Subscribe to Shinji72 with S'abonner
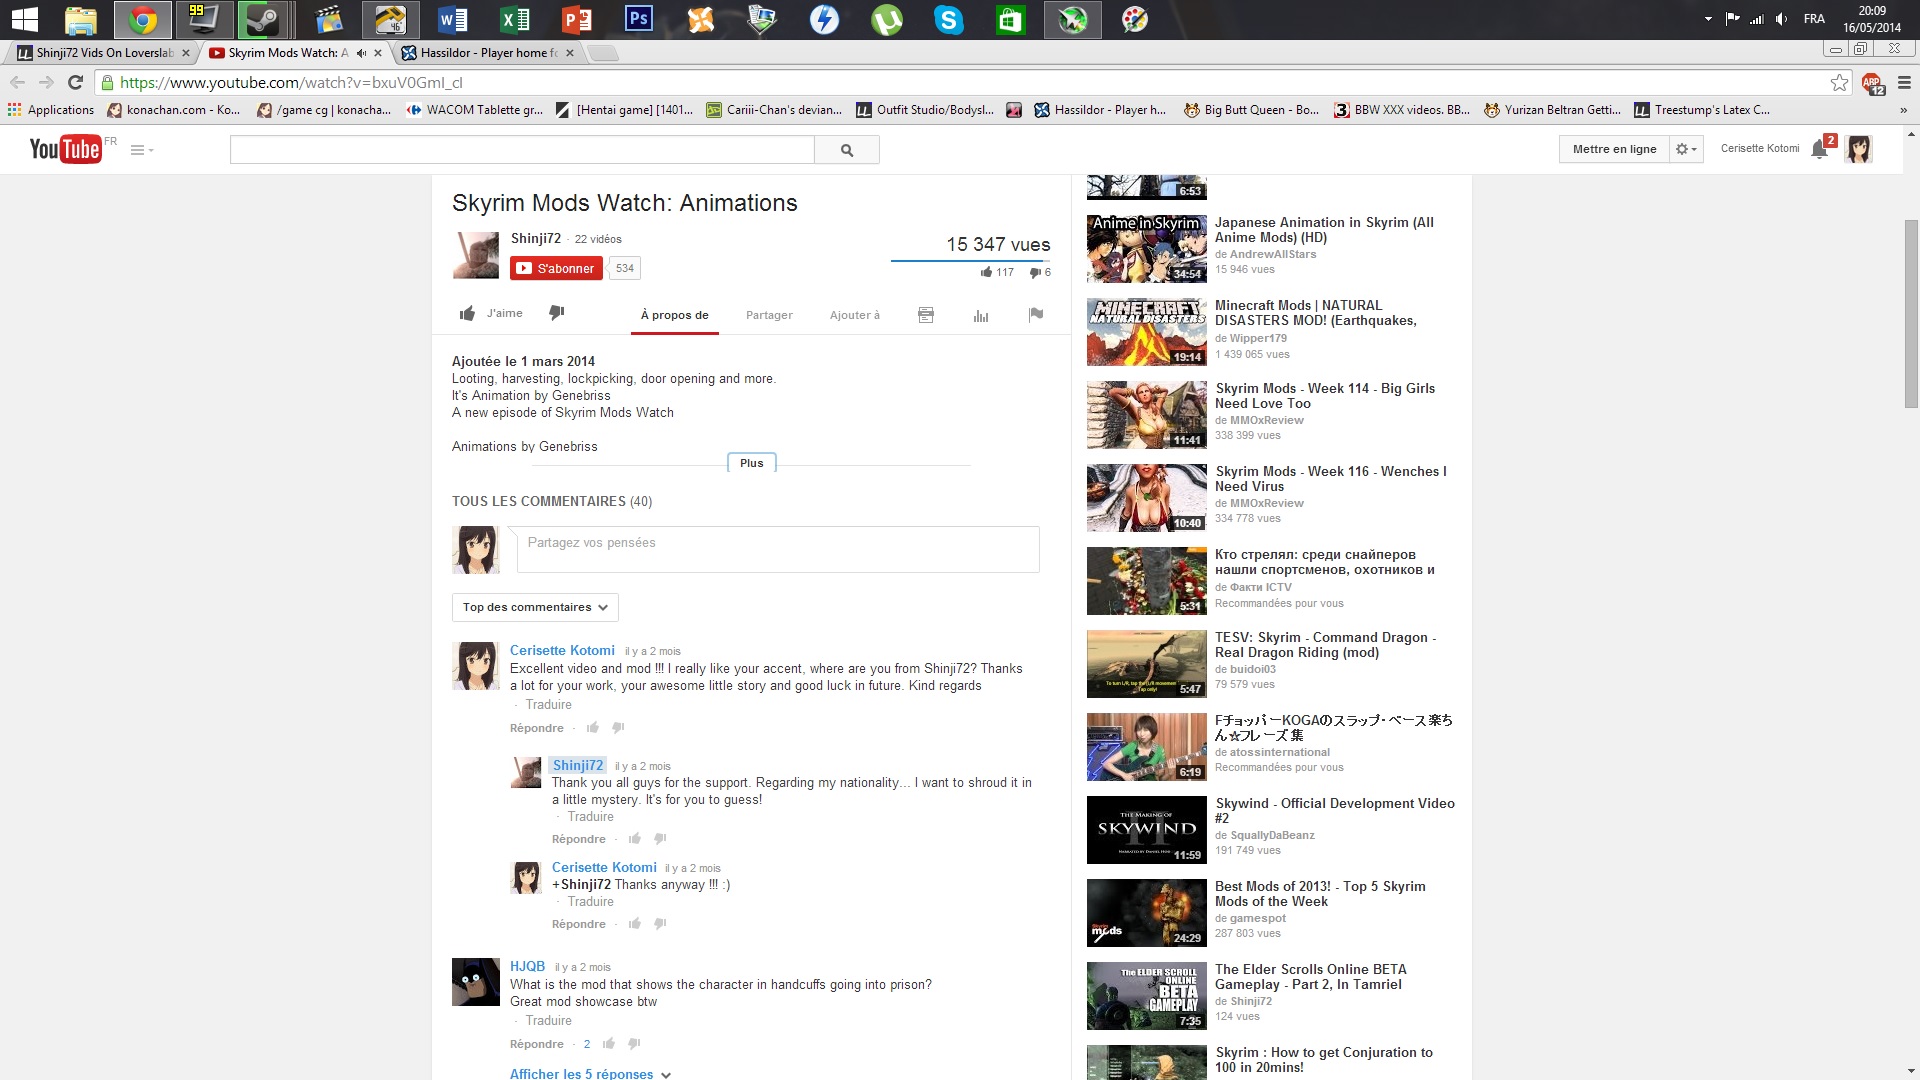 pyautogui.click(x=556, y=268)
